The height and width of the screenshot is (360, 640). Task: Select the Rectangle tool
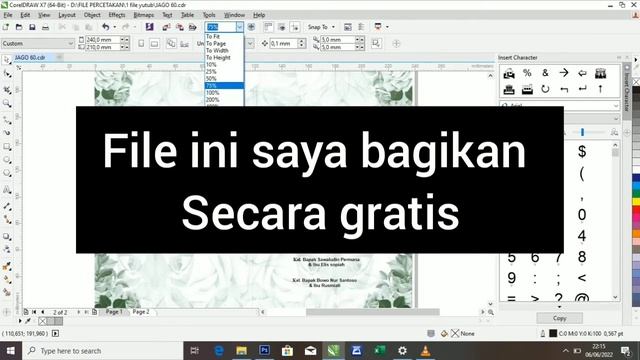7,147
